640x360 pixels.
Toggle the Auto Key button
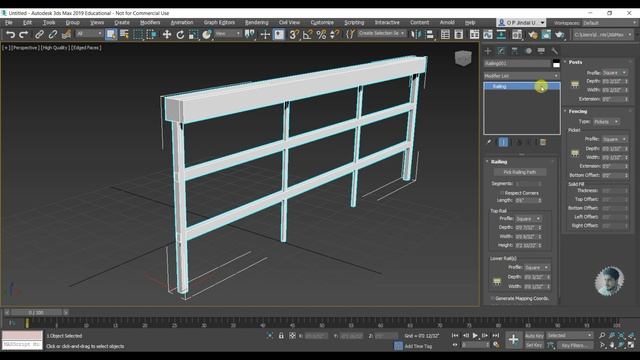point(534,336)
